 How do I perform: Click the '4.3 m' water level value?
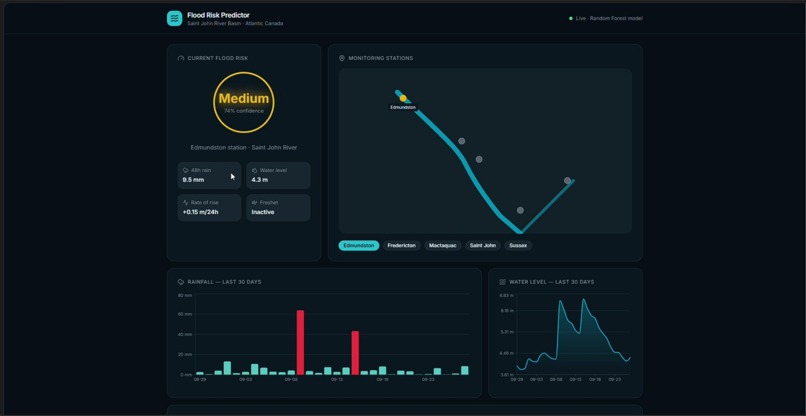point(260,180)
